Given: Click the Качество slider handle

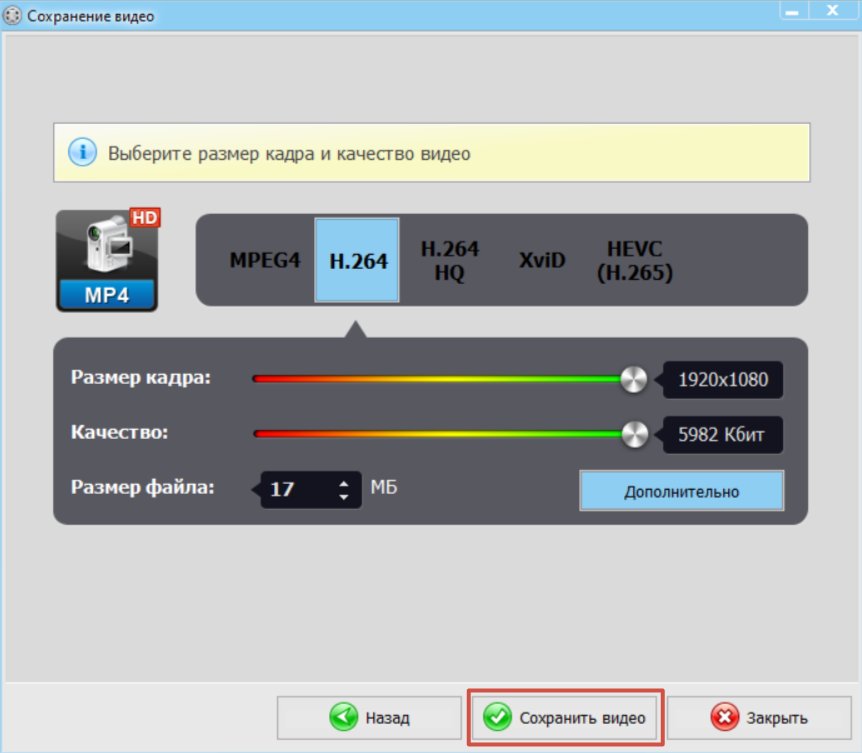Looking at the screenshot, I should pos(634,434).
